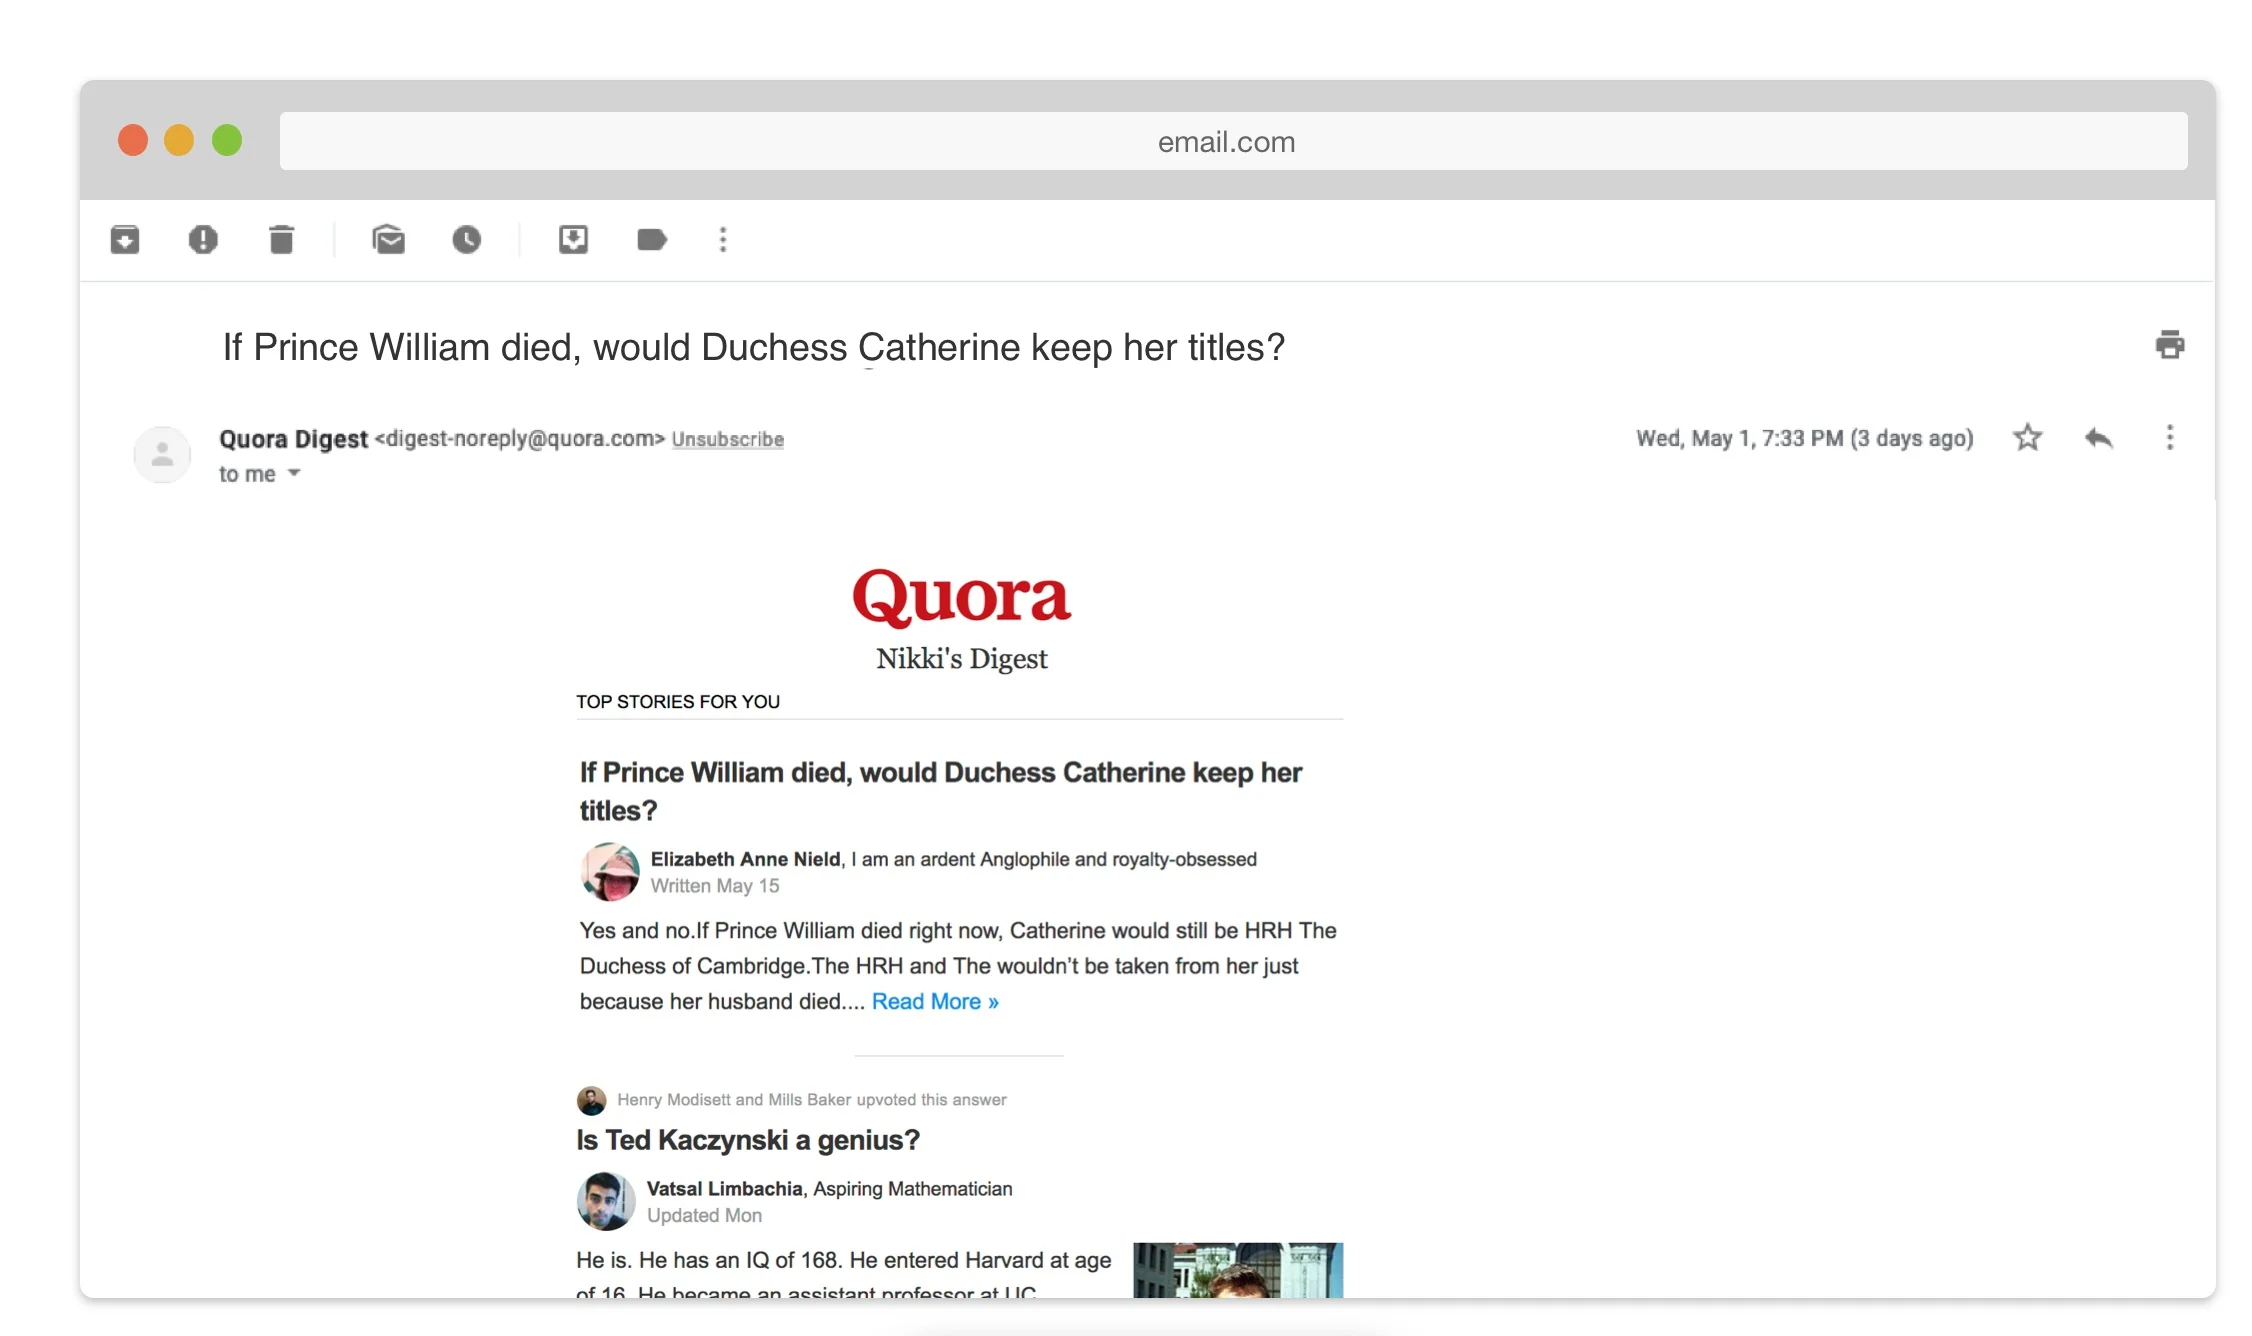The height and width of the screenshot is (1336, 2252).
Task: Open Elizabeth Anne Nield author name
Action: tap(746, 859)
